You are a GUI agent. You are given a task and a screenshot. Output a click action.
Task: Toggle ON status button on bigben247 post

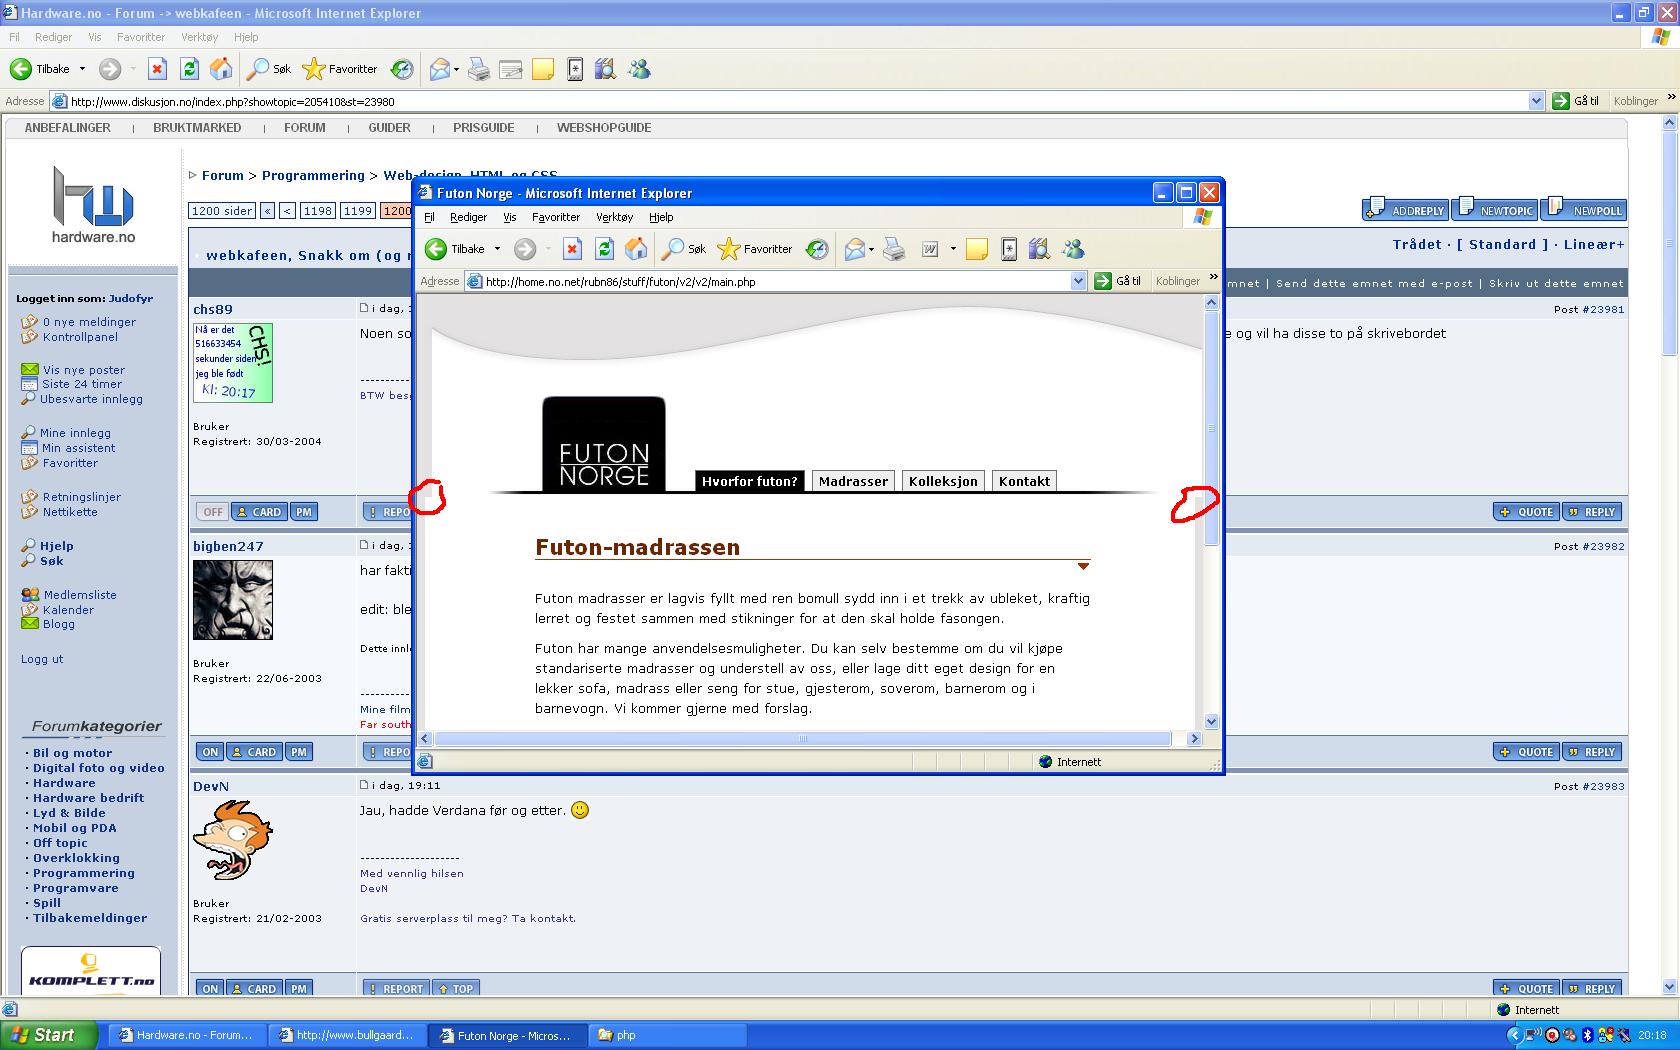pos(209,752)
